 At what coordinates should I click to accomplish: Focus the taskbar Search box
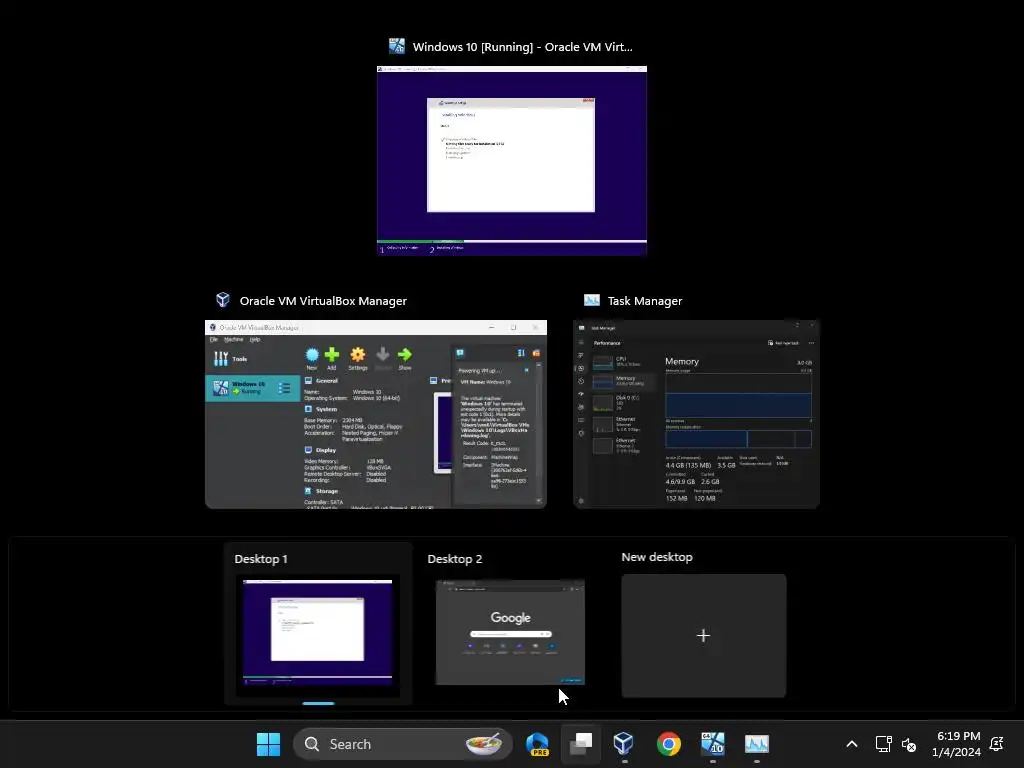(402, 744)
